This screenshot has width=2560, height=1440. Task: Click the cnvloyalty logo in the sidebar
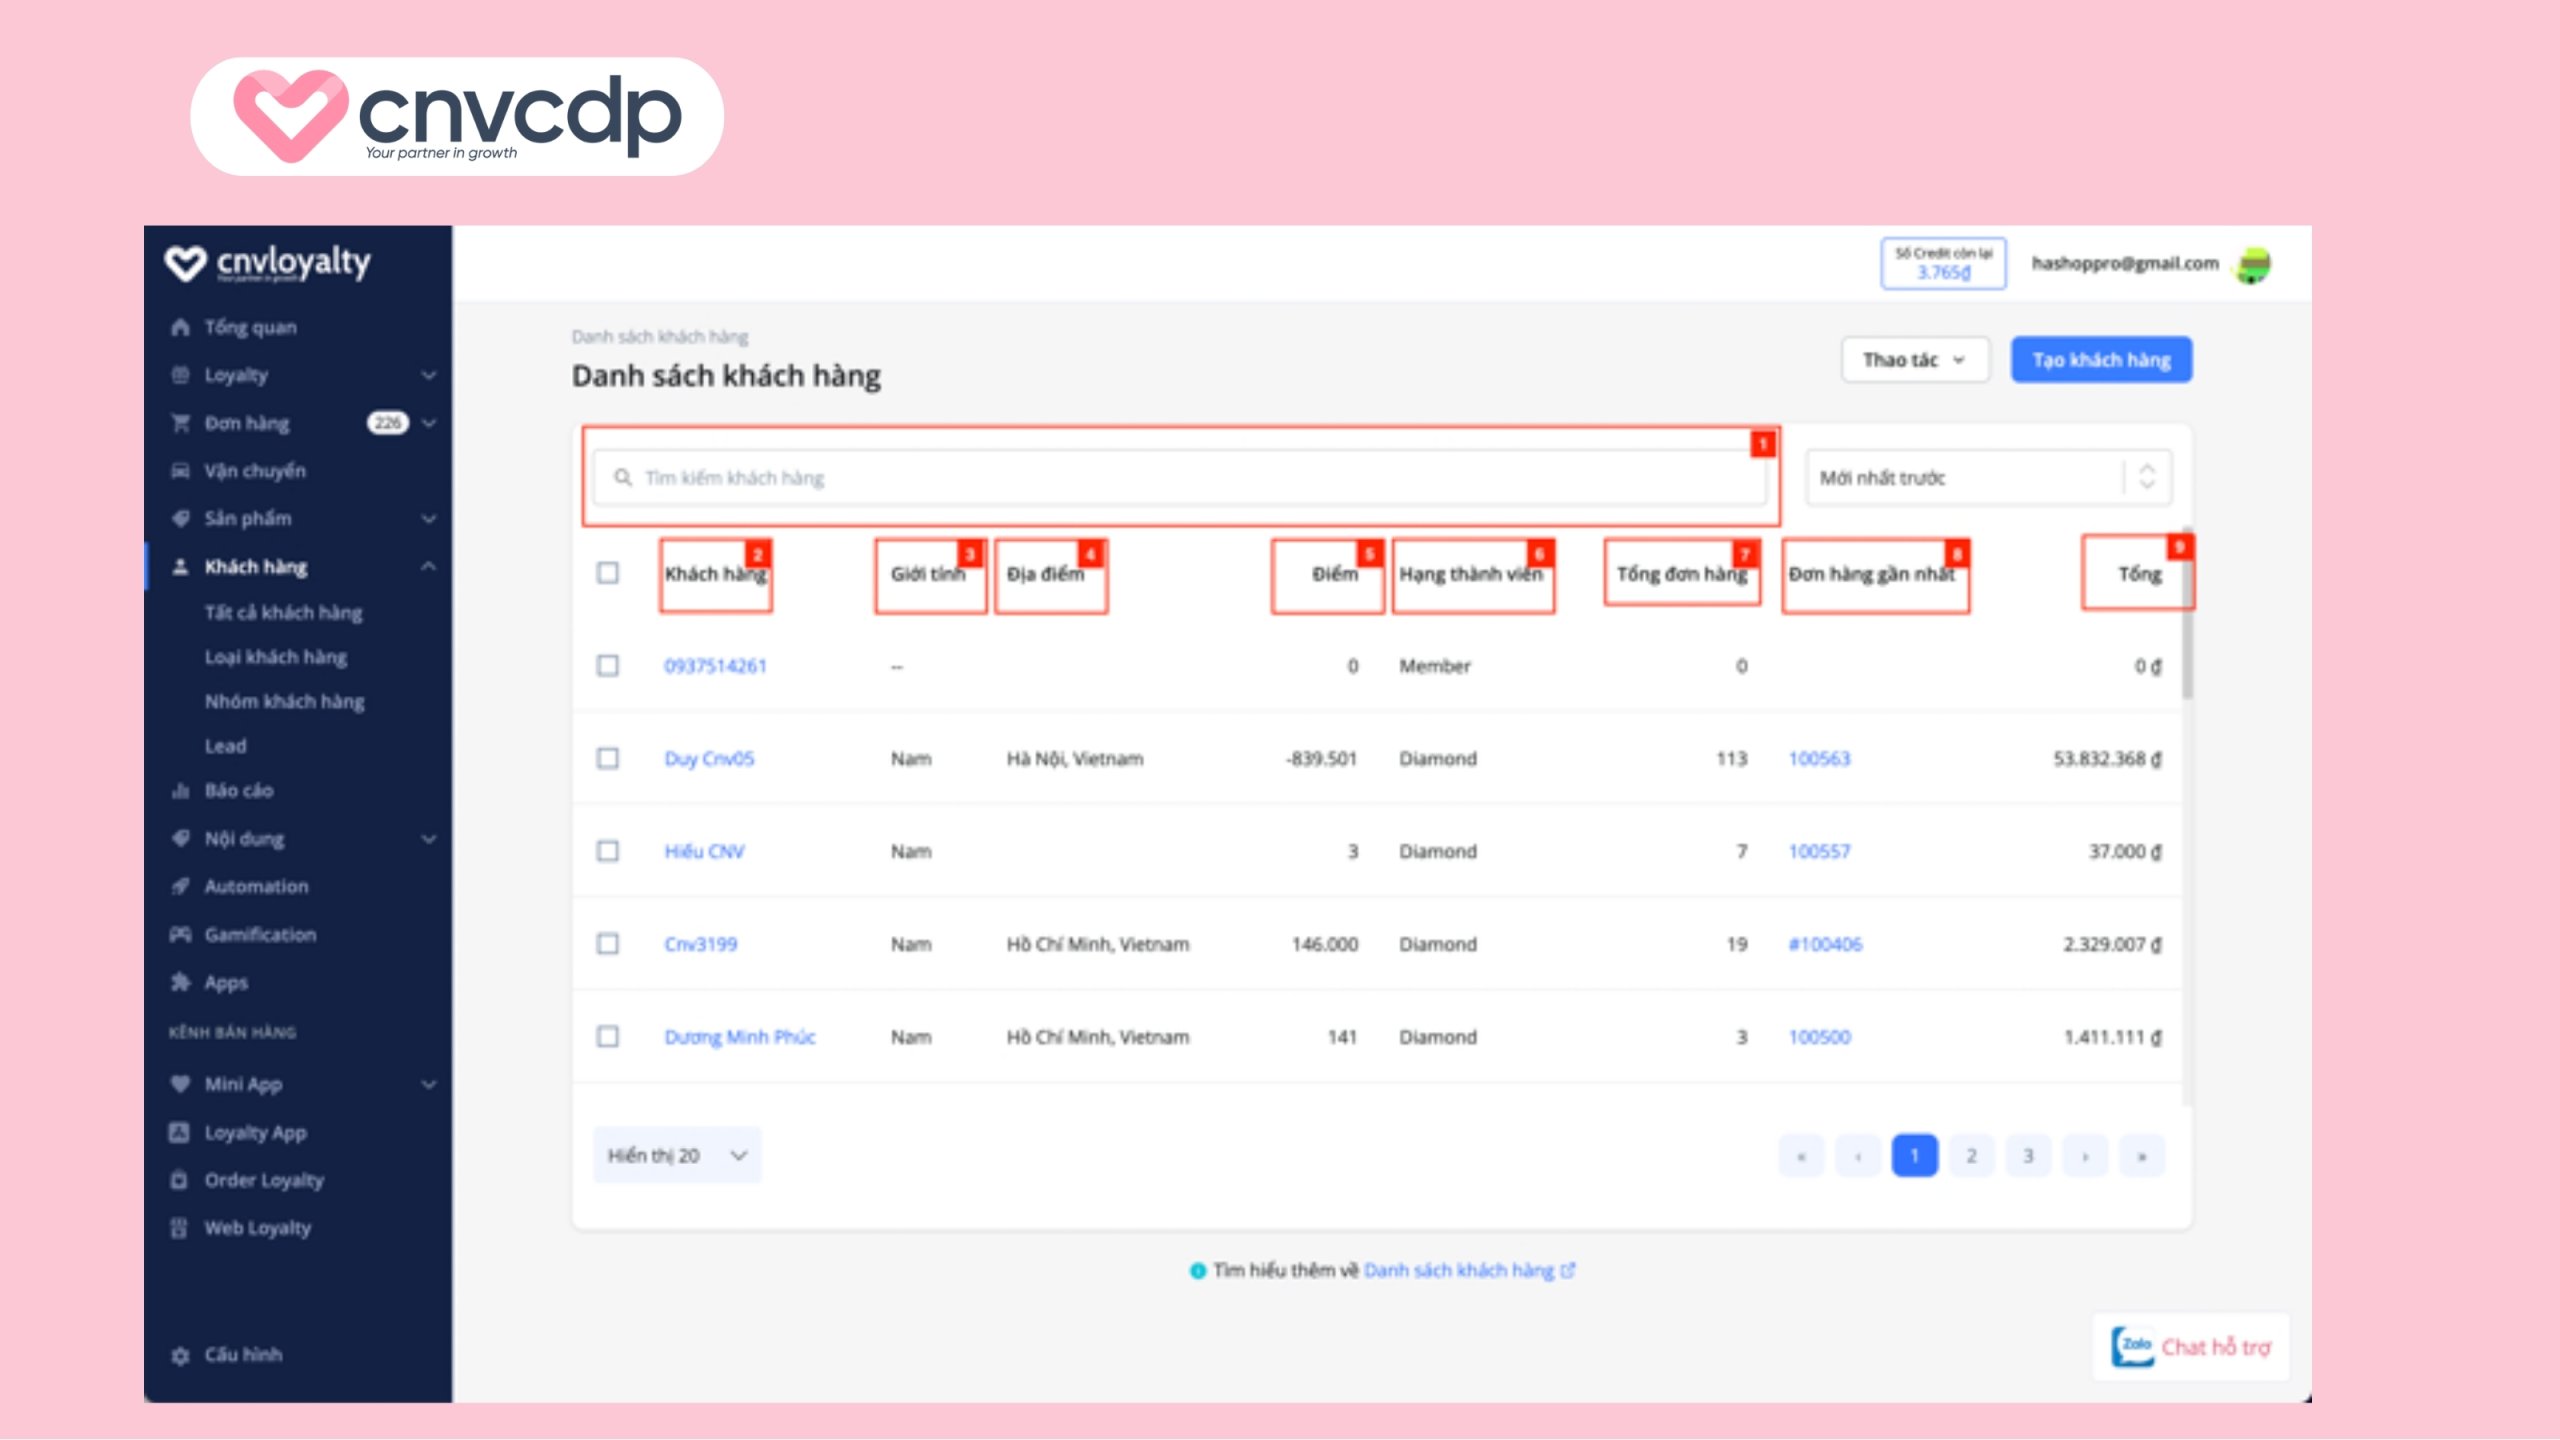267,263
